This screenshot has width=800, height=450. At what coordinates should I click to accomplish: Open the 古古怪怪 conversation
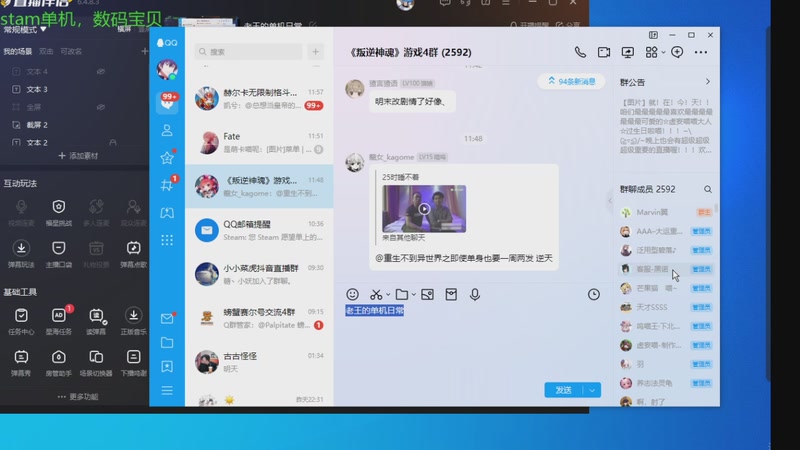pyautogui.click(x=259, y=362)
